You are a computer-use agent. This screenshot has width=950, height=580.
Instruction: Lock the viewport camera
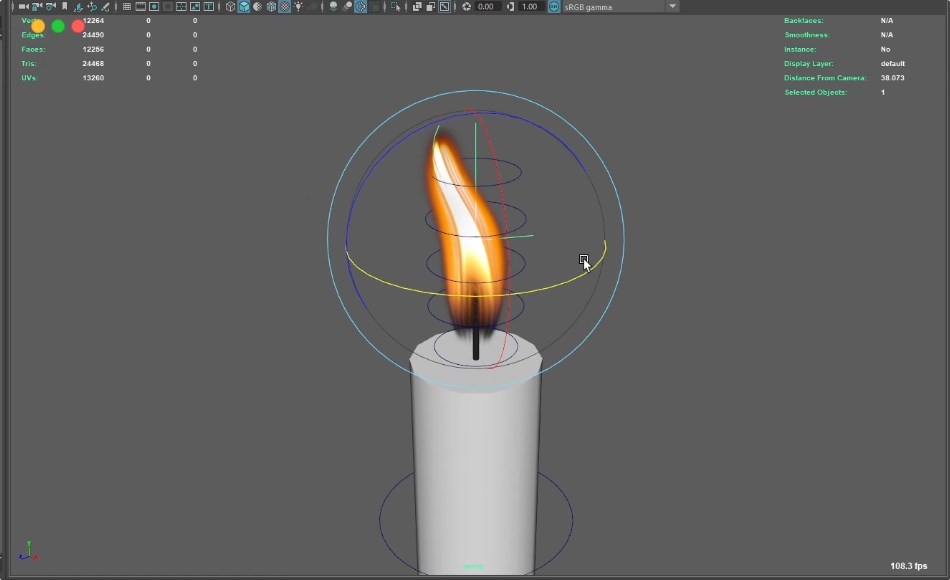[36, 6]
